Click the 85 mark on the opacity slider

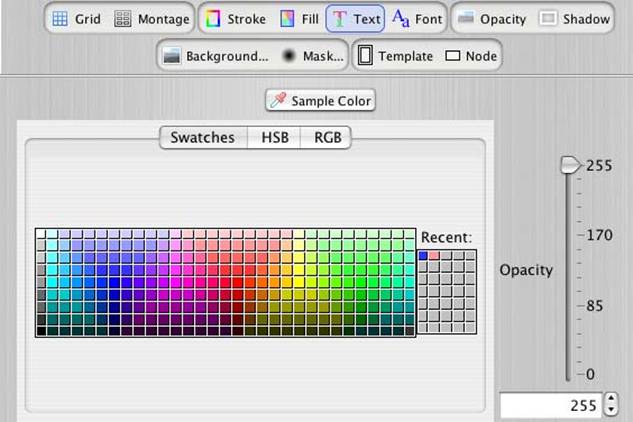(594, 306)
